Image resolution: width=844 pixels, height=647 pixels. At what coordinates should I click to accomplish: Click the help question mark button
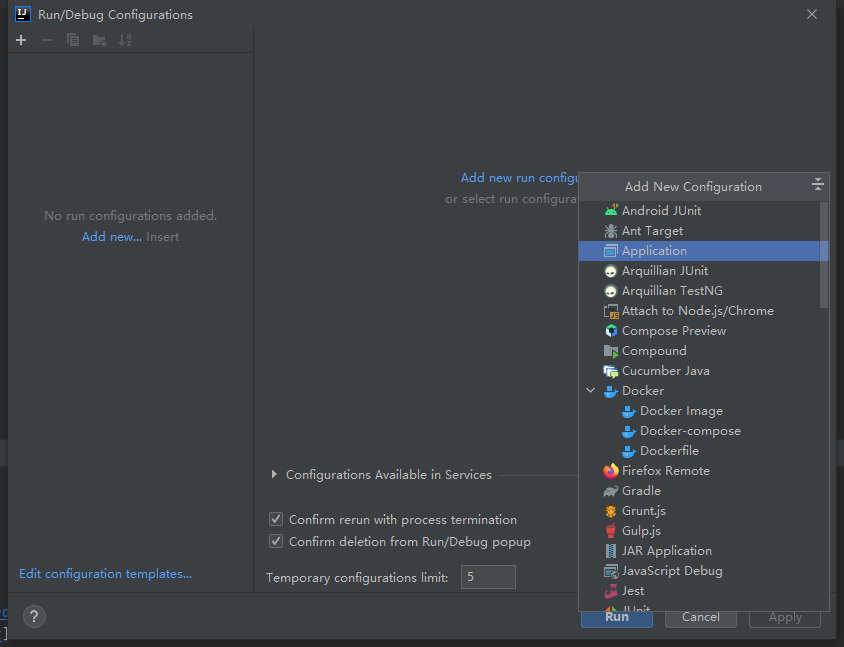(x=34, y=617)
